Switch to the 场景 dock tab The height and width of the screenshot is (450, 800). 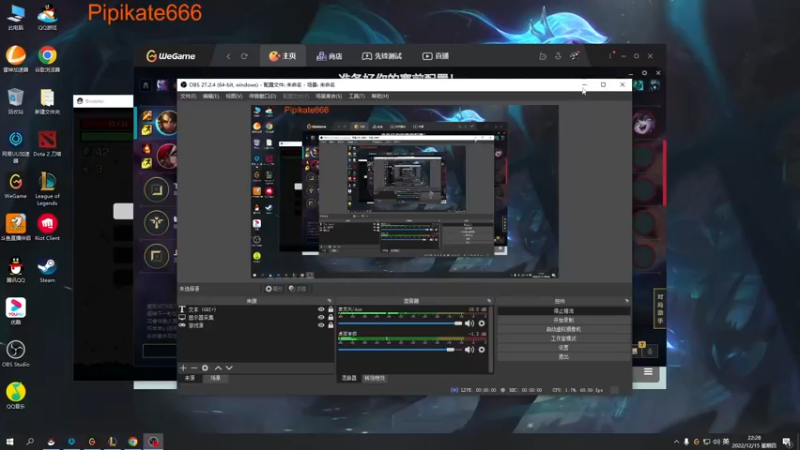click(215, 378)
